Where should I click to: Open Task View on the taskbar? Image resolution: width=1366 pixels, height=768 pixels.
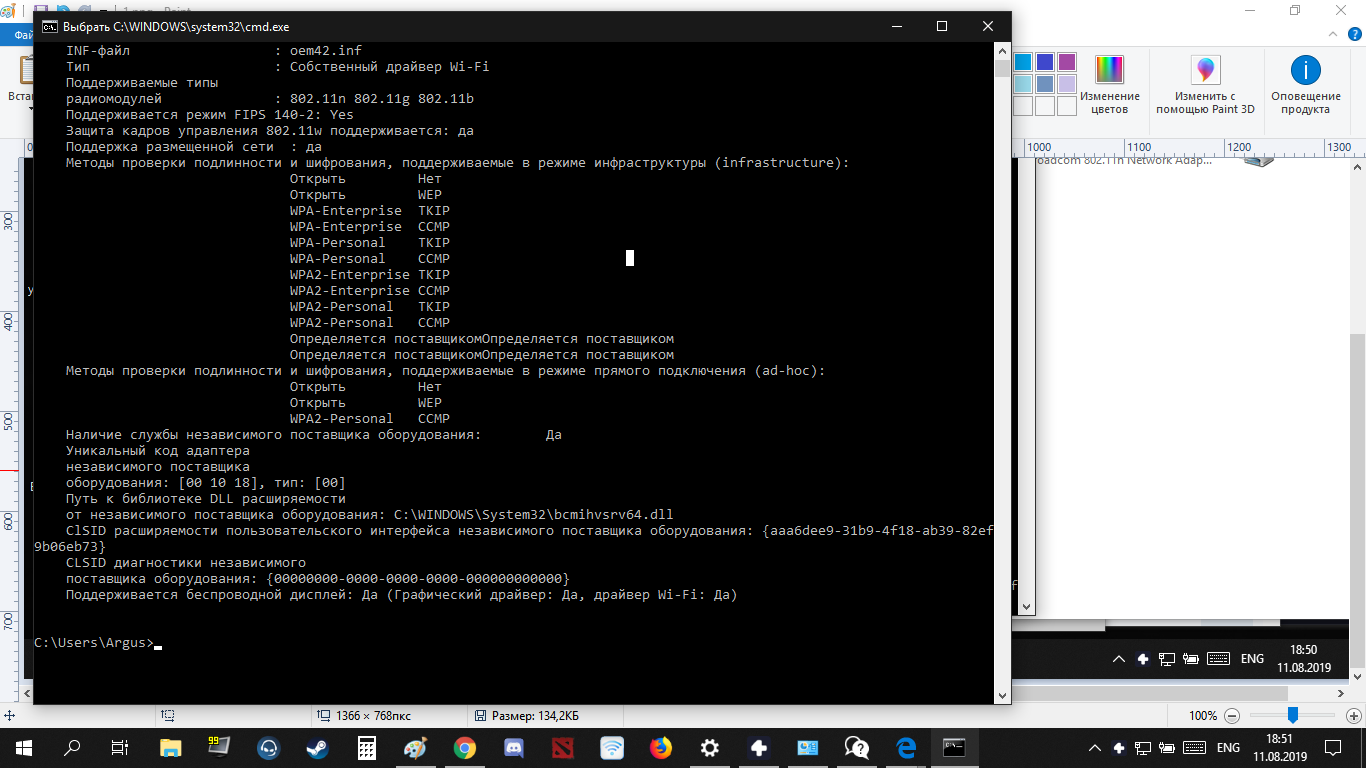(x=120, y=747)
